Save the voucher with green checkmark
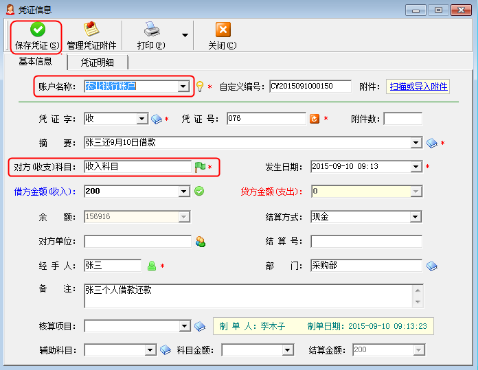 click(37, 36)
